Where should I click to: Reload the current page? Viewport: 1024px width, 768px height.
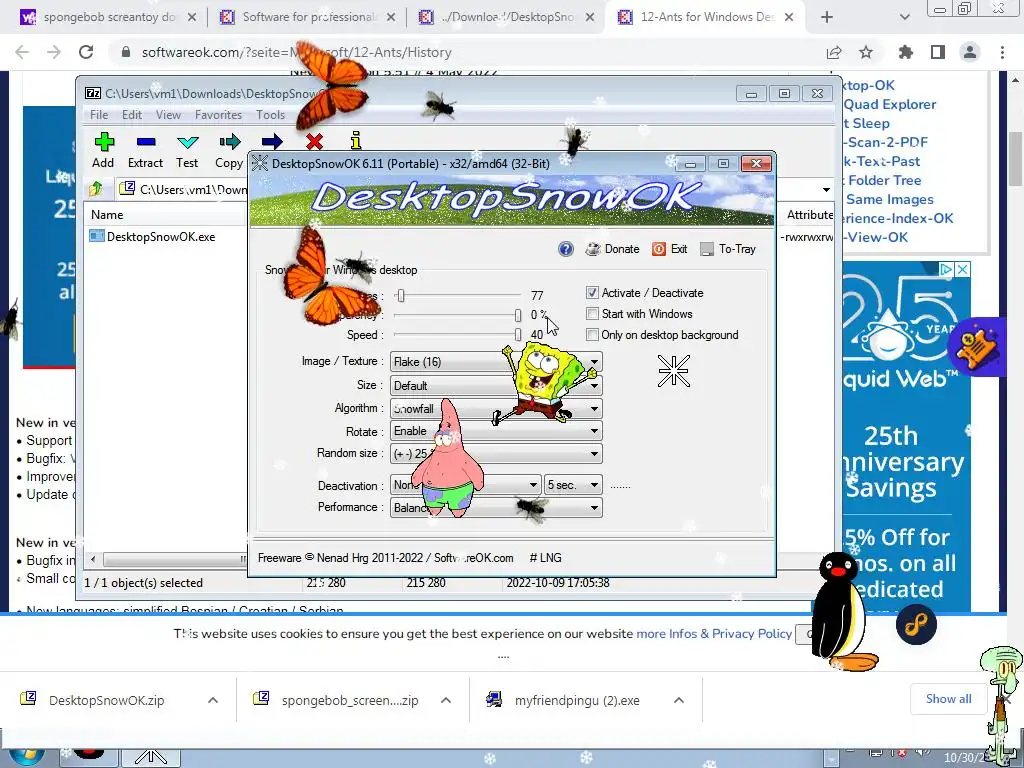pyautogui.click(x=86, y=52)
